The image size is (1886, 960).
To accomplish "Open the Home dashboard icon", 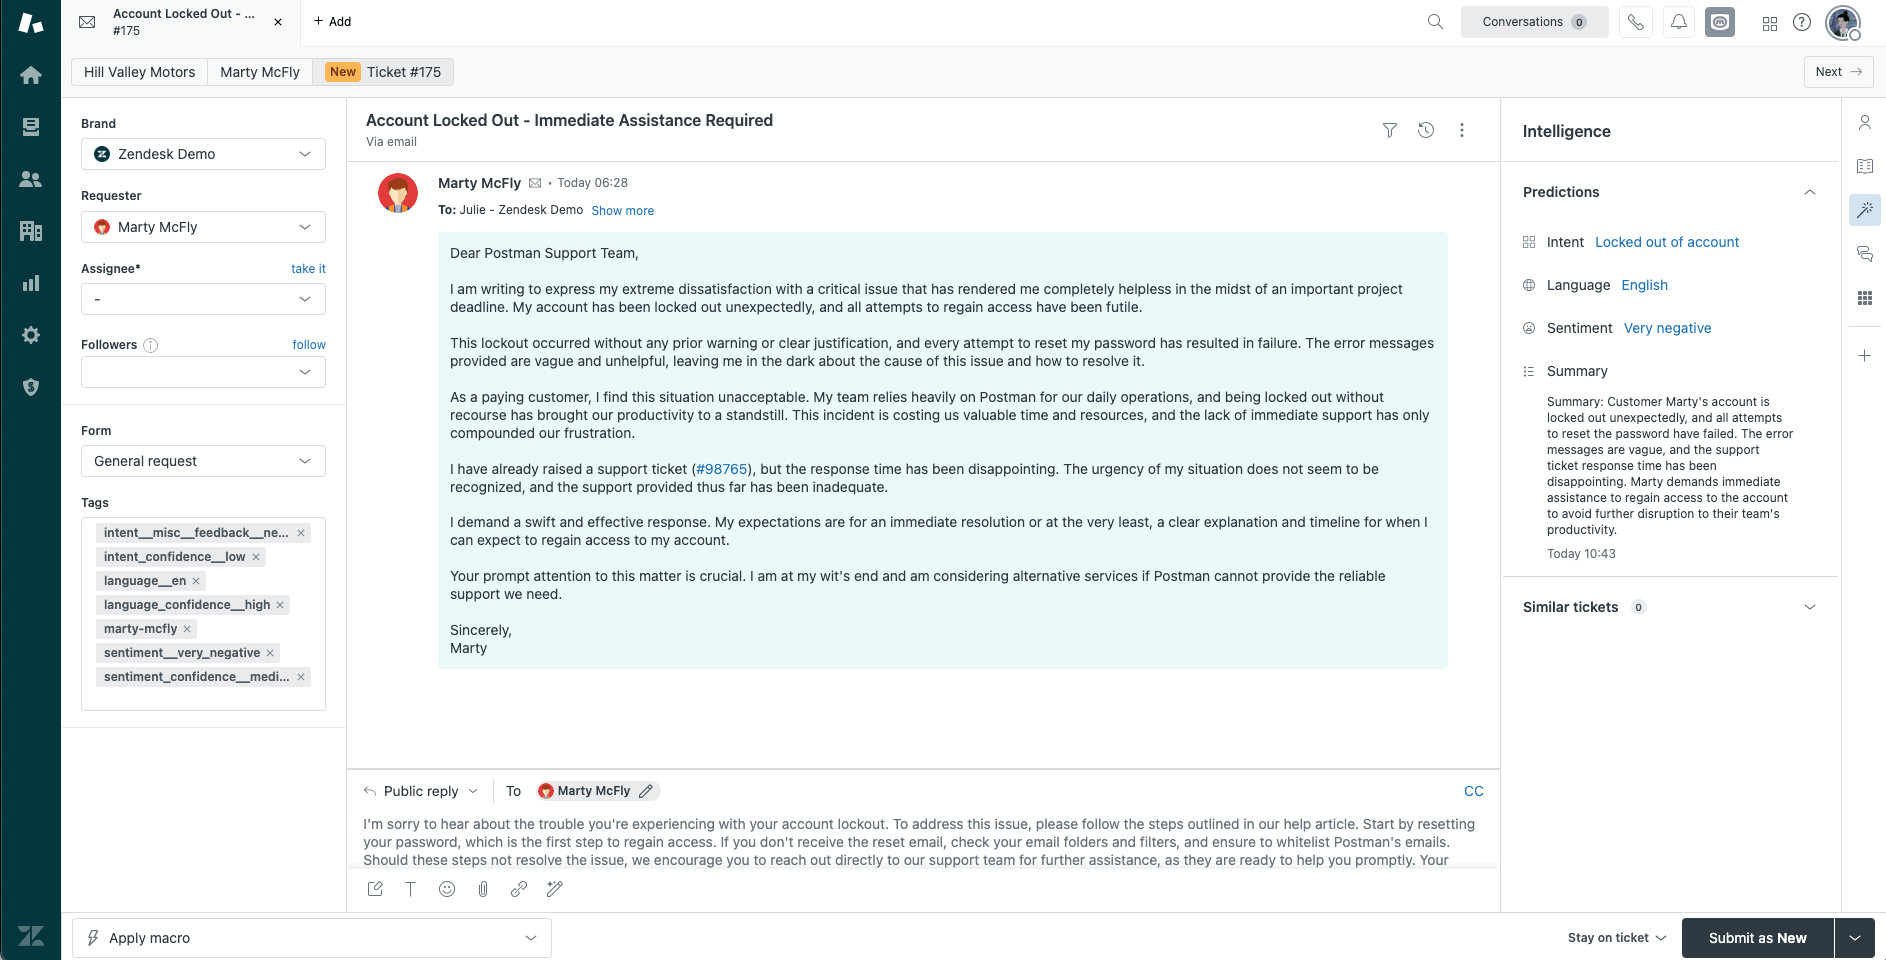I will tap(31, 75).
